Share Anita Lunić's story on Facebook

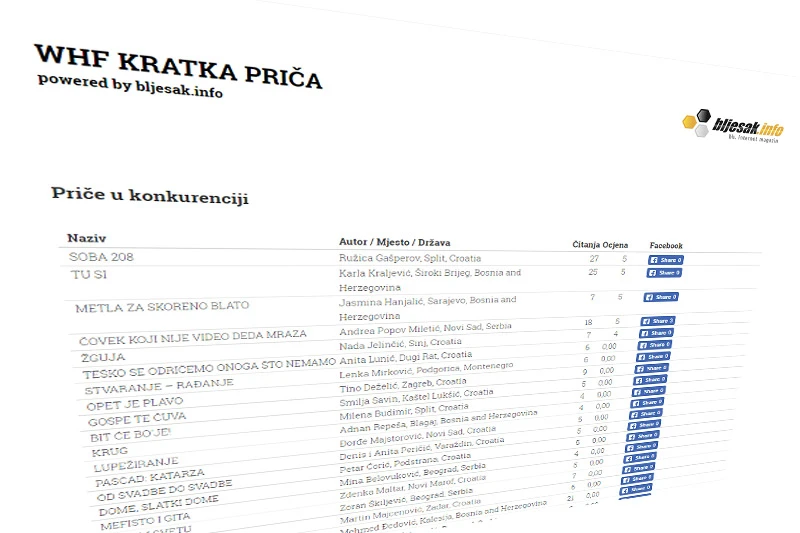(x=654, y=345)
